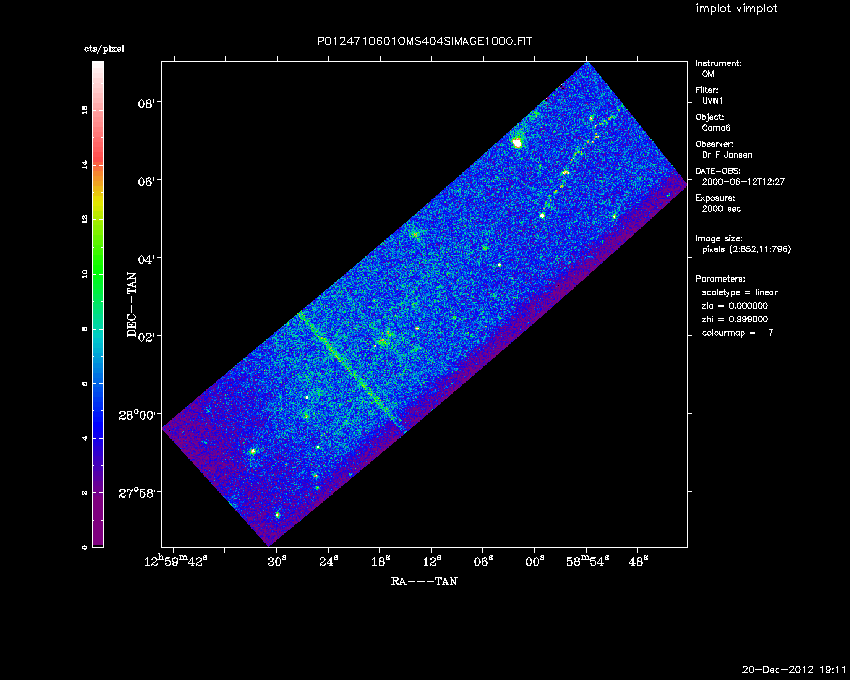Click the Exposure value 2000 sec
The width and height of the screenshot is (850, 680).
tap(721, 209)
